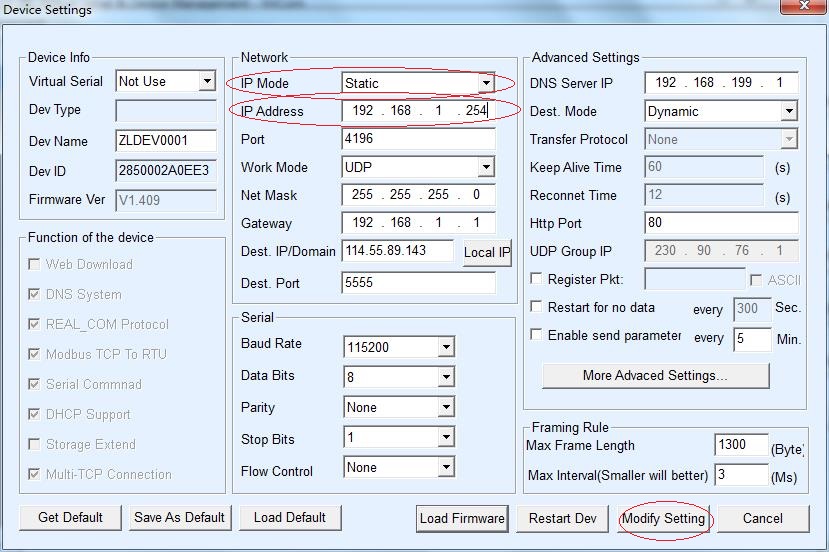The image size is (829, 552).
Task: Select the Max Frame Length field
Action: coord(741,445)
